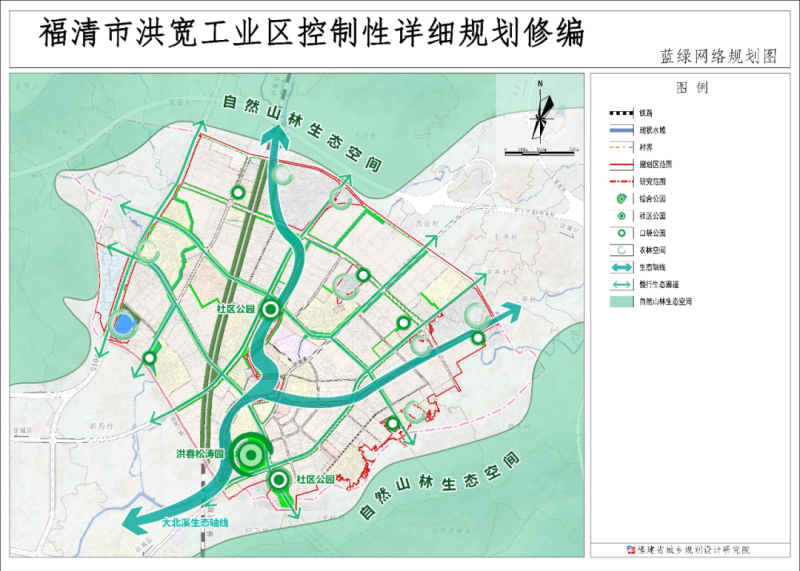Click the north arrow compass
The height and width of the screenshot is (571, 800).
click(x=540, y=112)
